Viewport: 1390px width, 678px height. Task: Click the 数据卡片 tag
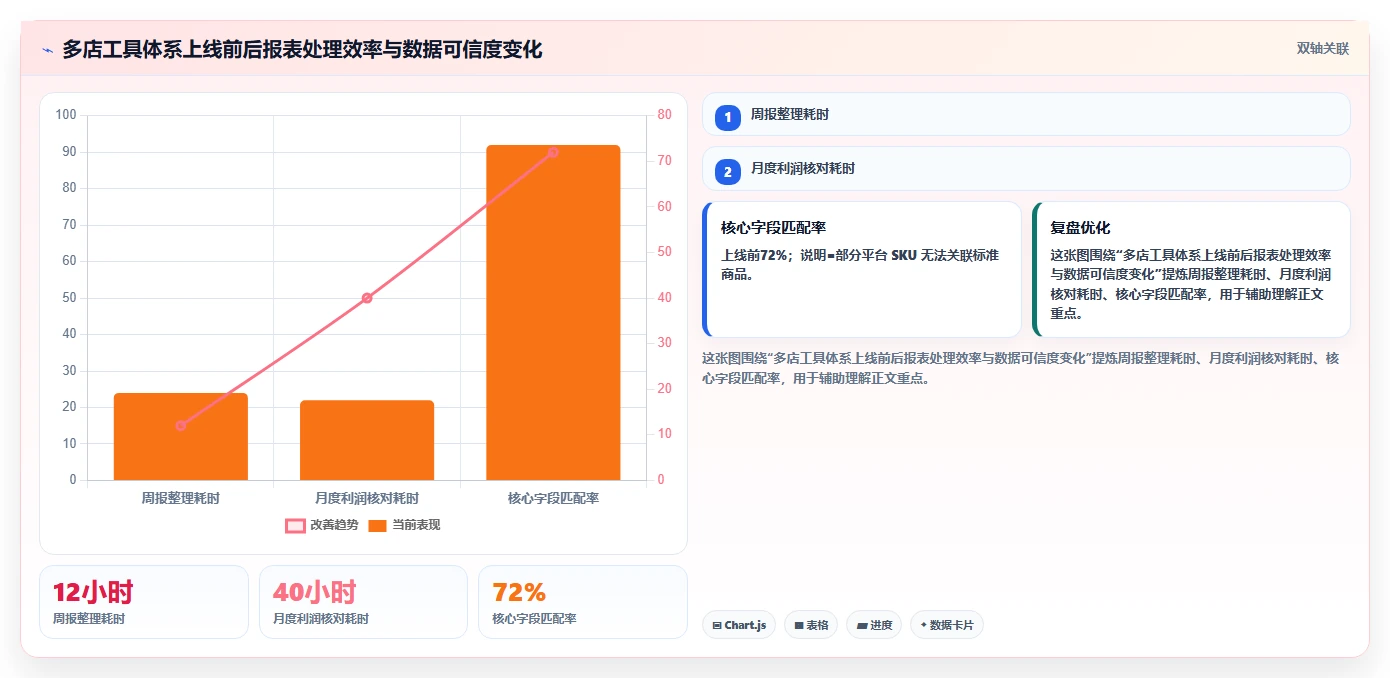pyautogui.click(x=947, y=625)
